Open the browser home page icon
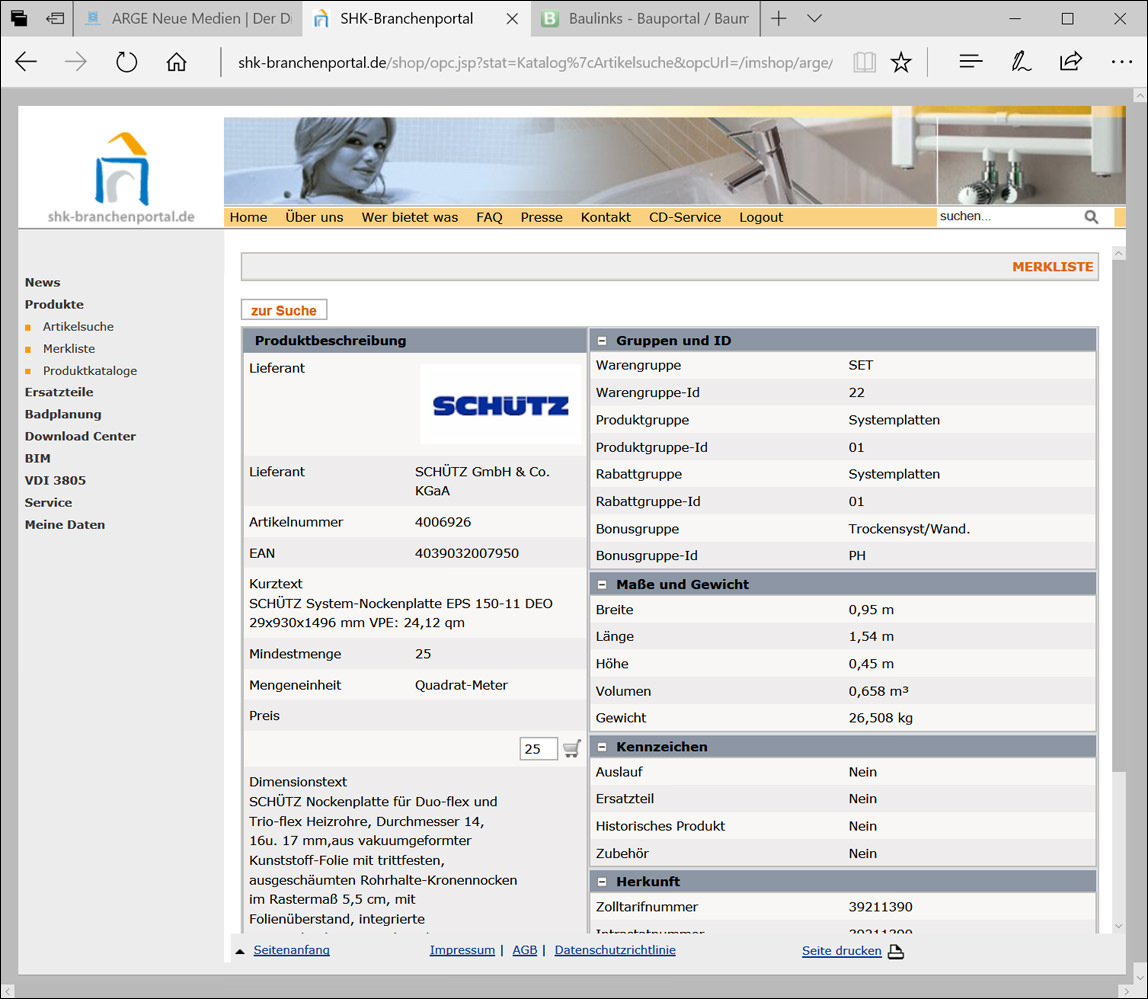Screen dimensions: 1148x999 coord(176,62)
